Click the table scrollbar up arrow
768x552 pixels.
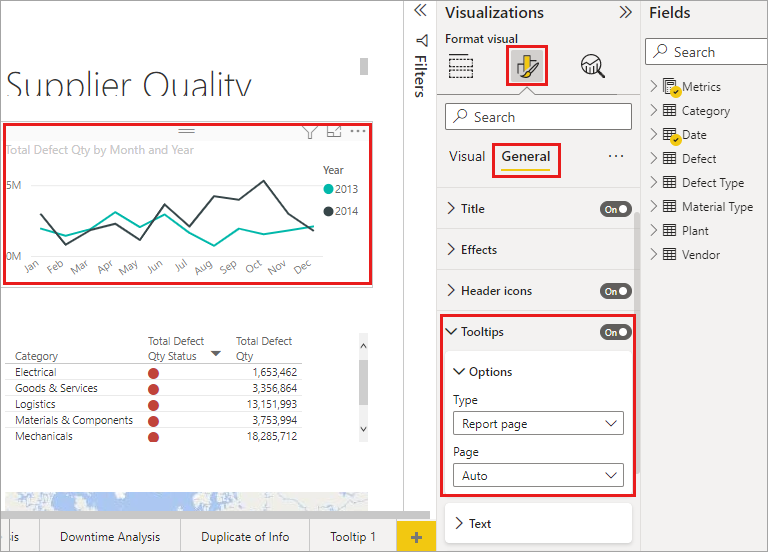coord(363,346)
